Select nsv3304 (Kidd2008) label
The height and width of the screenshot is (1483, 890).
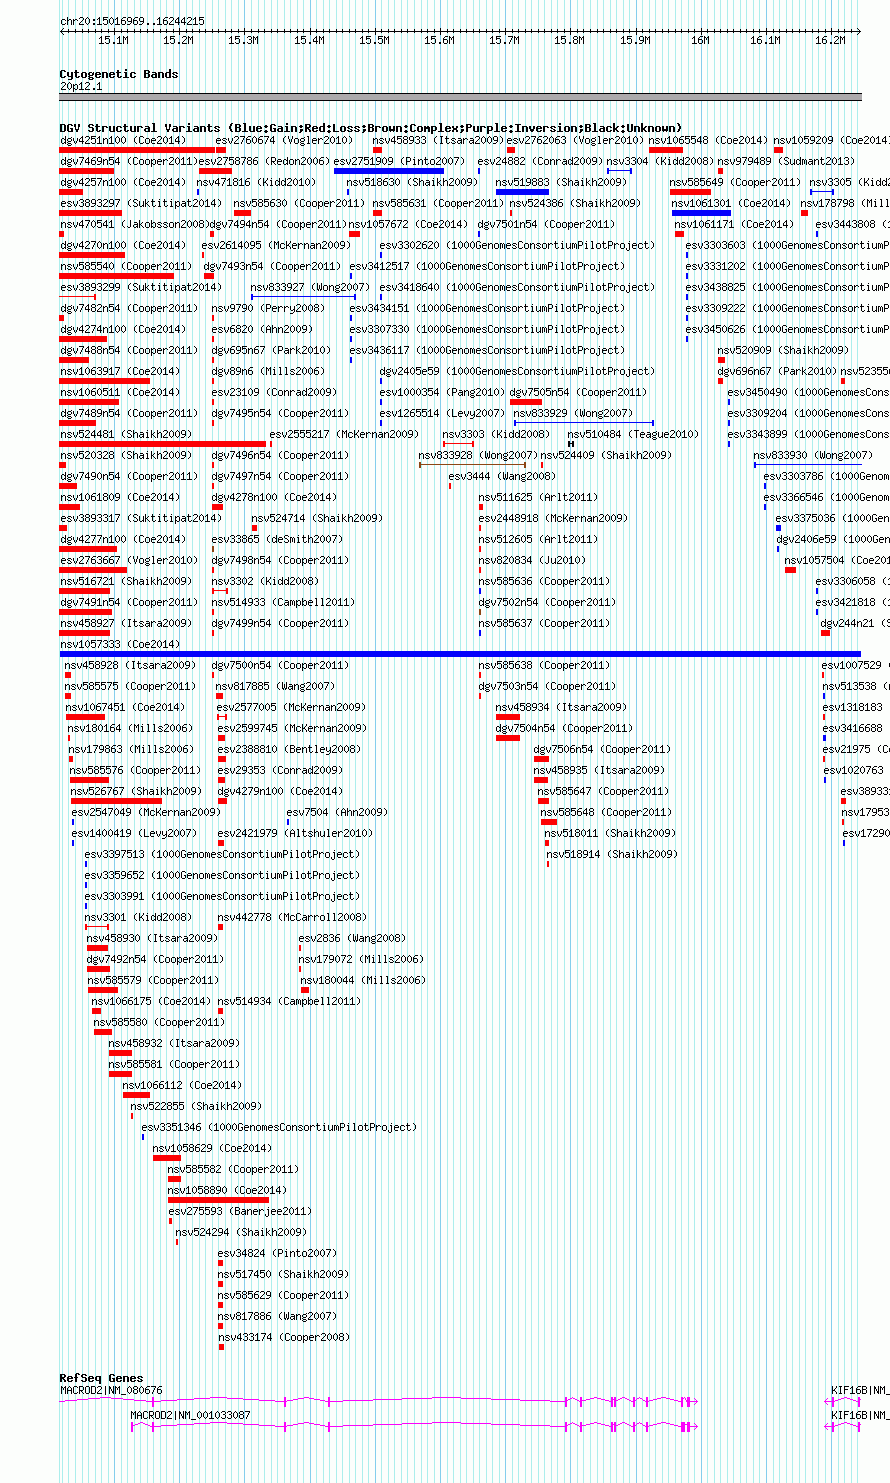pos(660,162)
